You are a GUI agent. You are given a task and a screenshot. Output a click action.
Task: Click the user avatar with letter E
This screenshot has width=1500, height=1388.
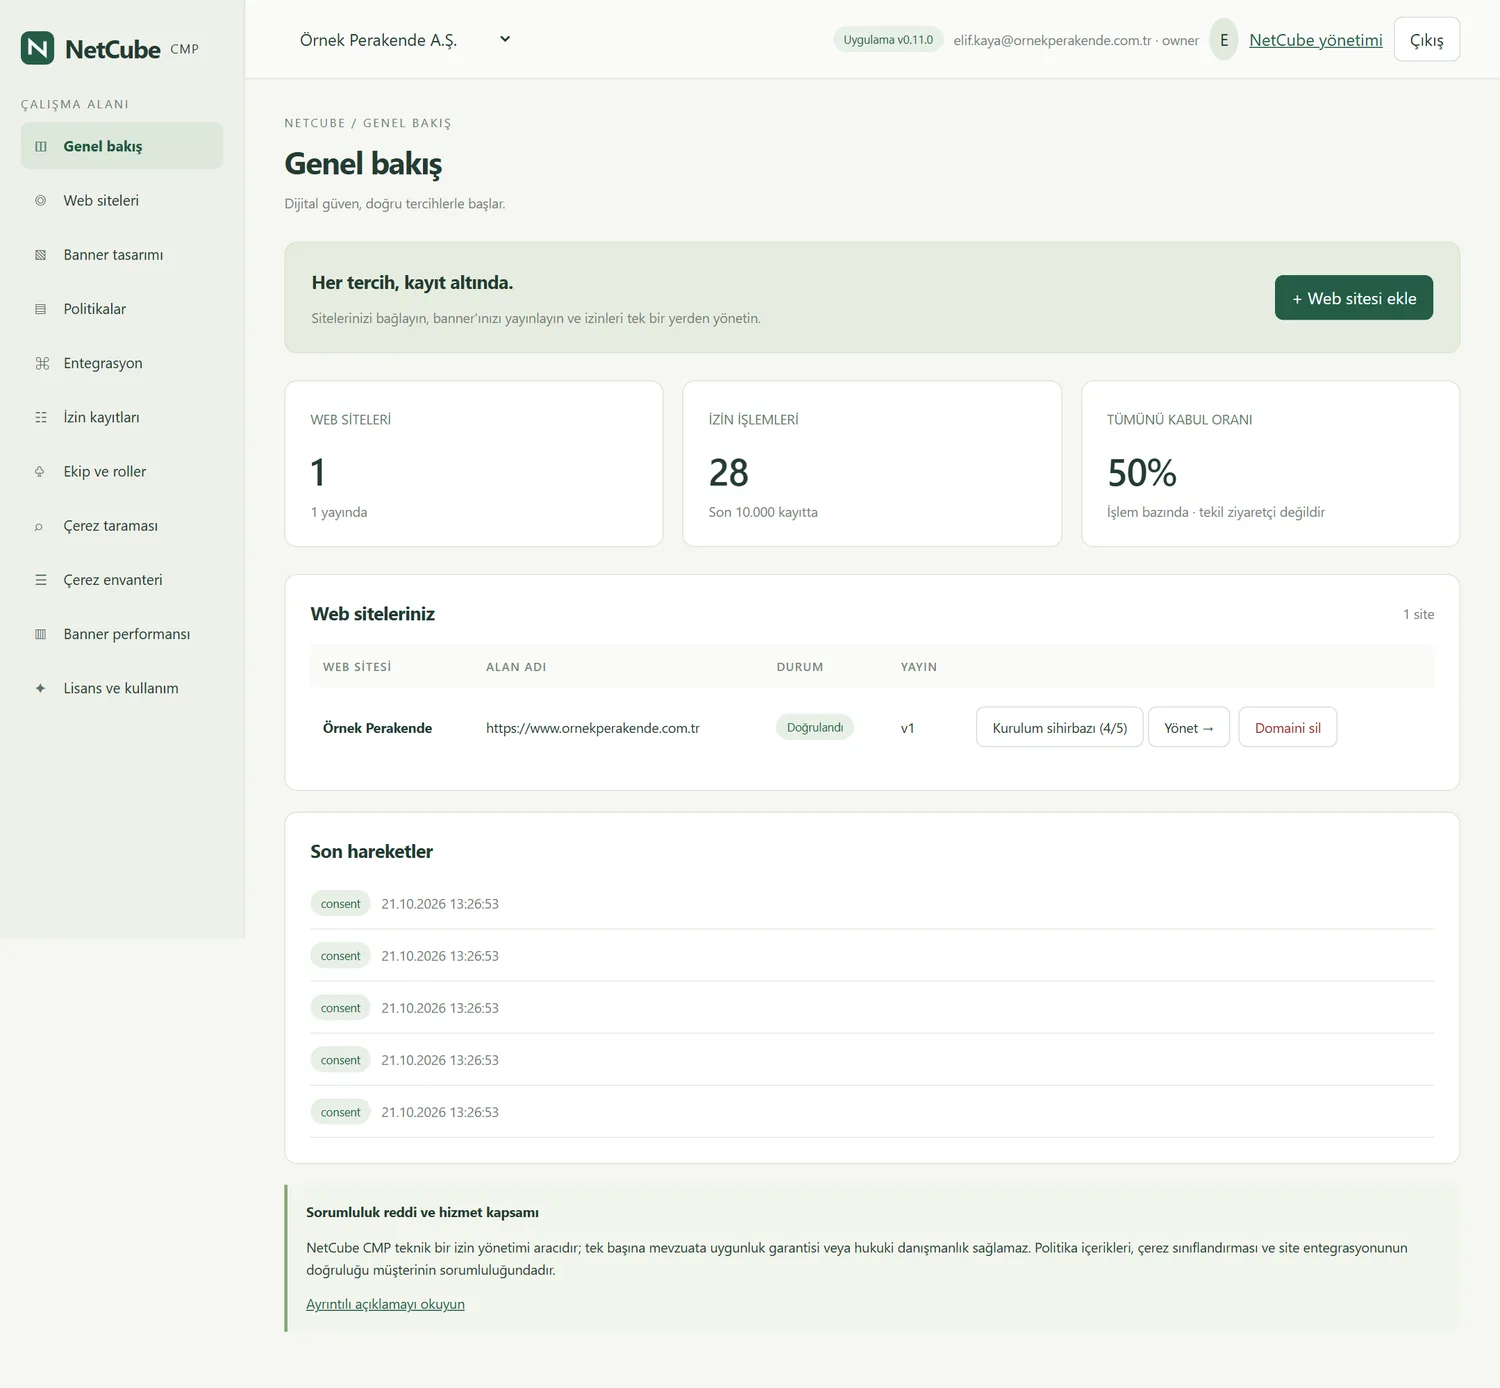tap(1224, 40)
